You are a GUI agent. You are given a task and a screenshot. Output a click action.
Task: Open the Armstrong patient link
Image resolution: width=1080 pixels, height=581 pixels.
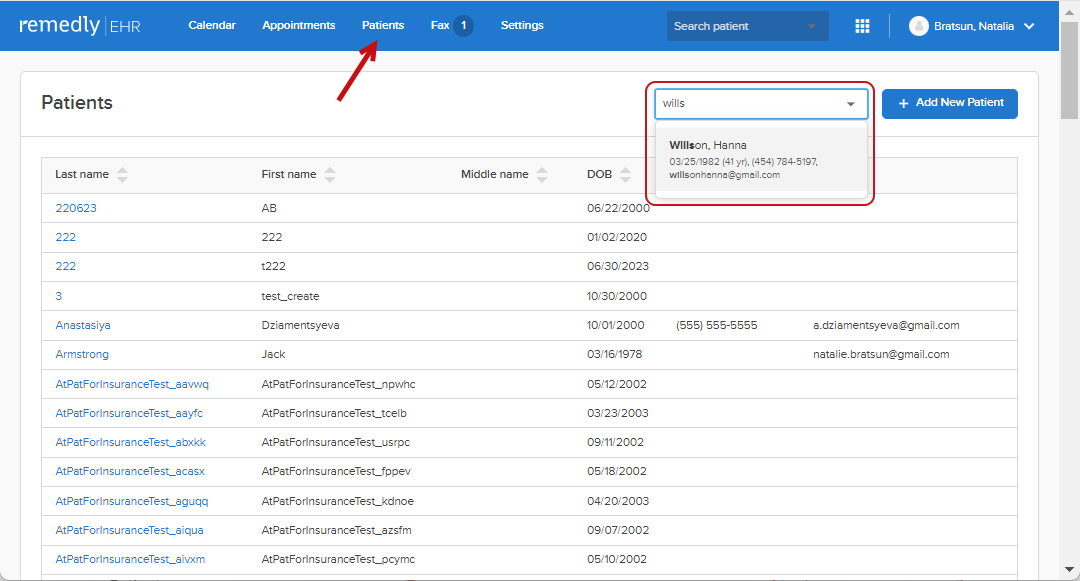click(82, 354)
